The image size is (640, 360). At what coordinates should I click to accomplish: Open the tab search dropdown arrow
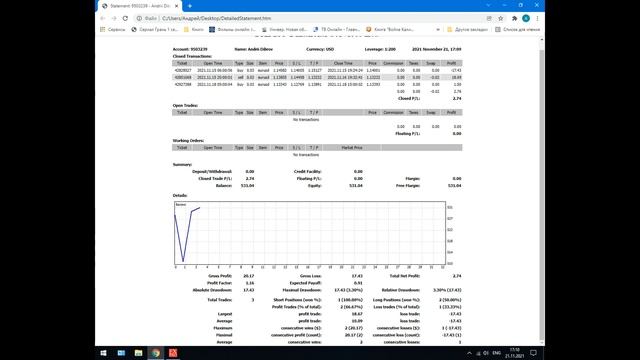(488, 5)
